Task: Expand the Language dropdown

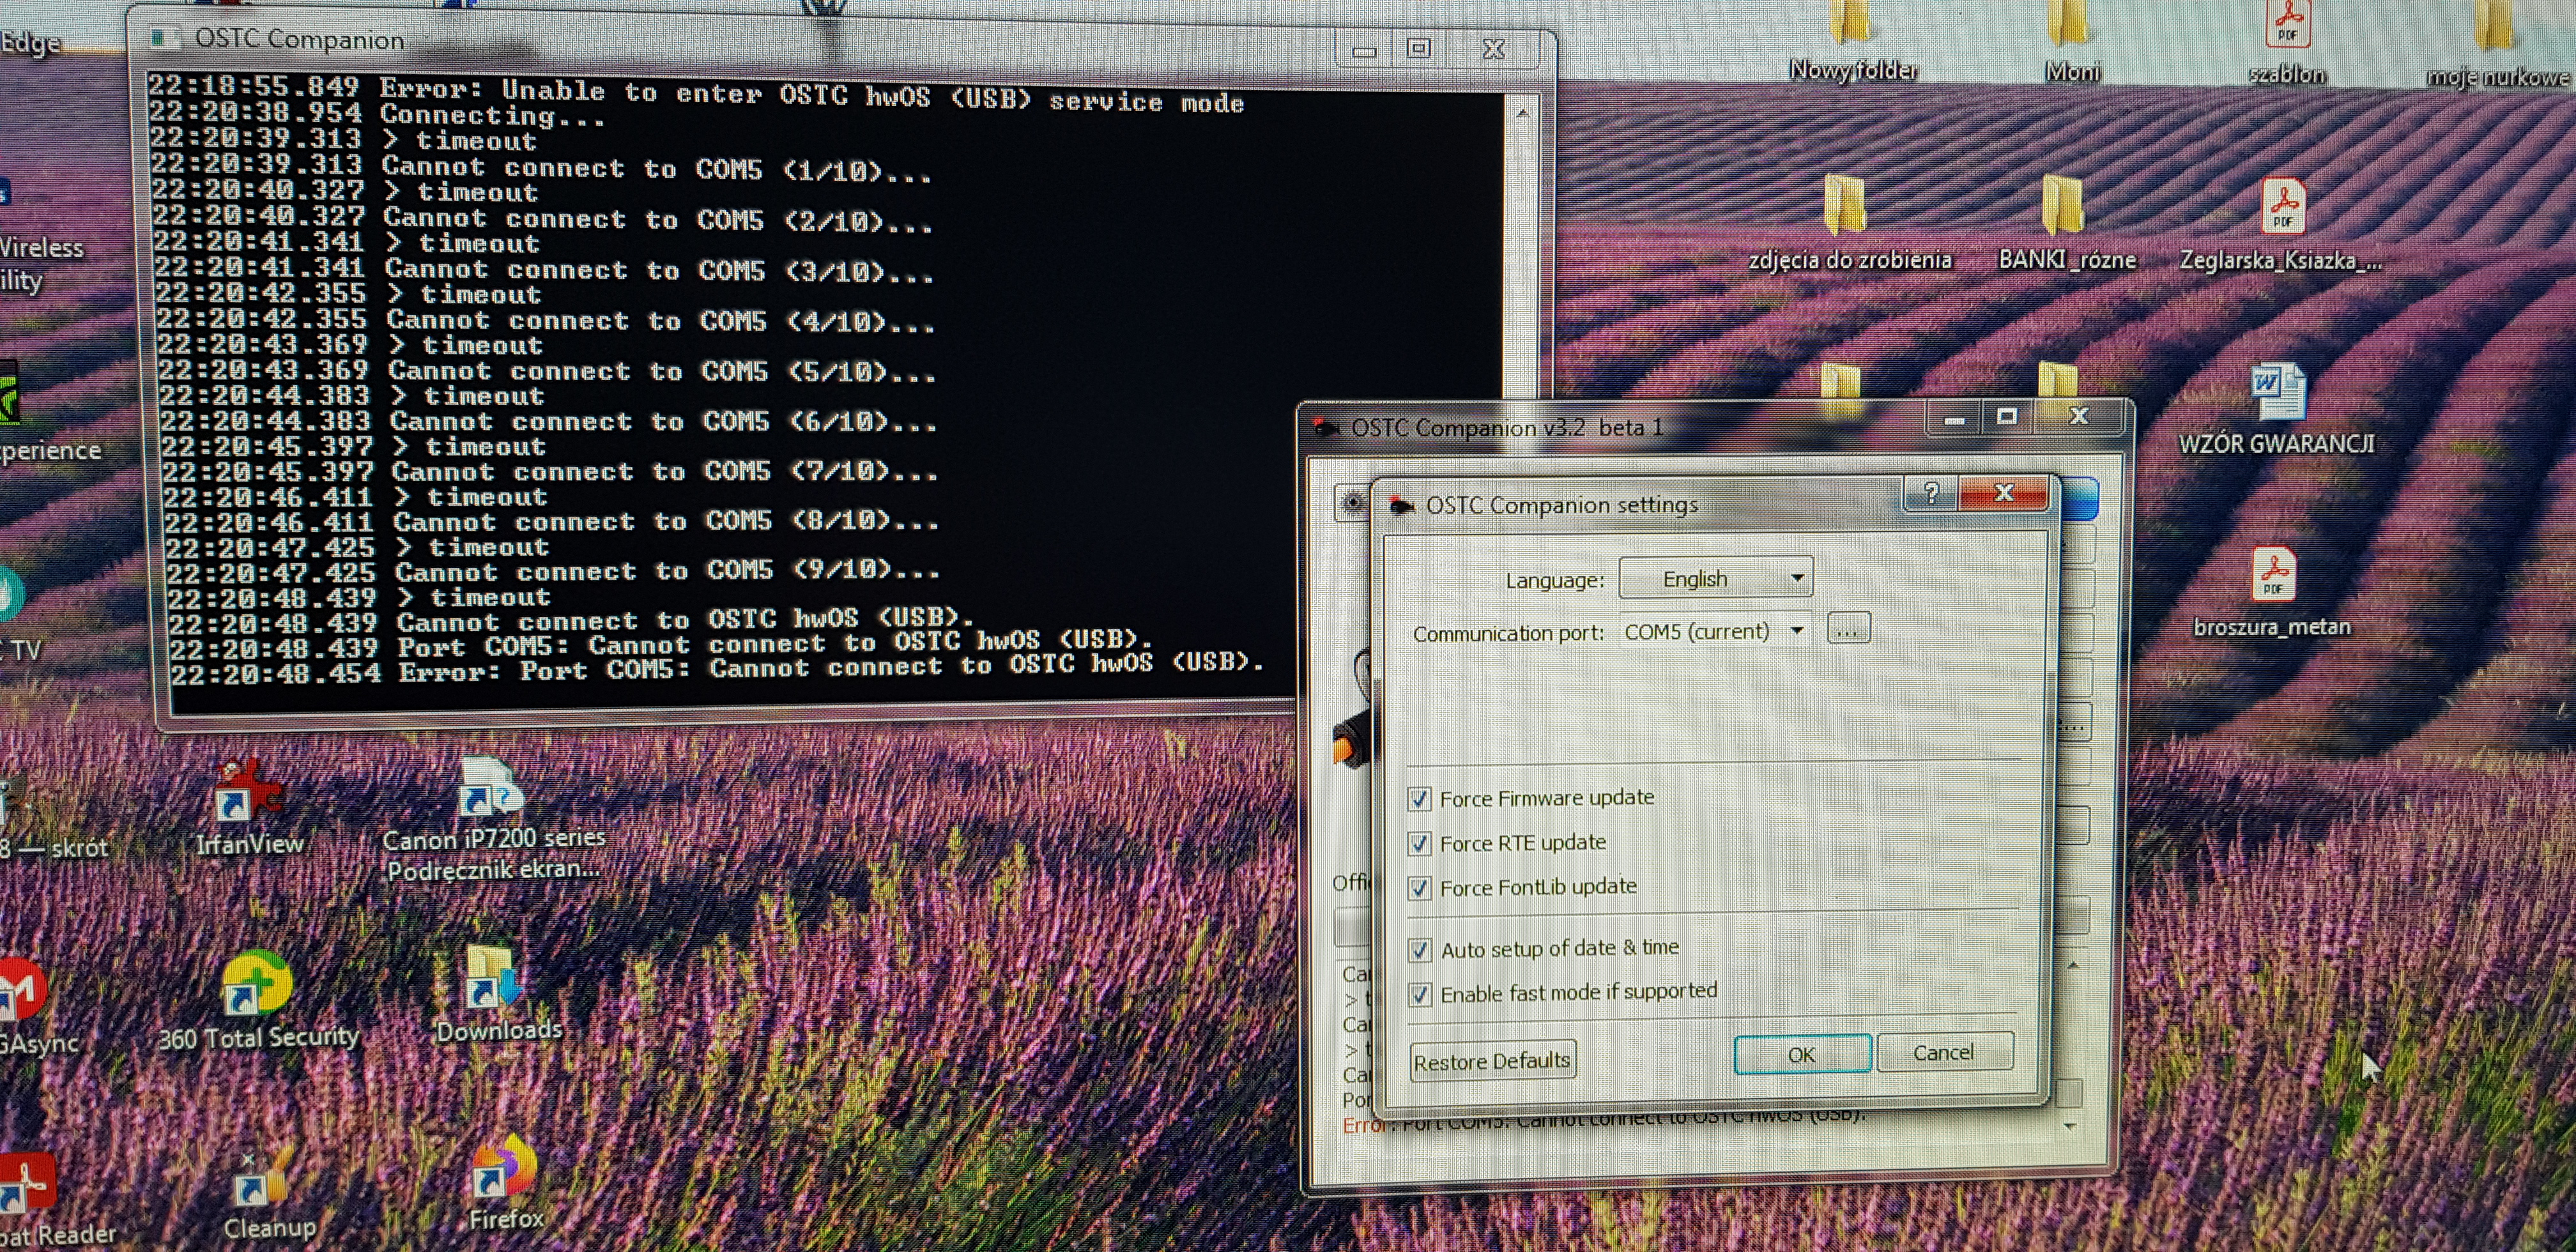Action: pos(1715,579)
